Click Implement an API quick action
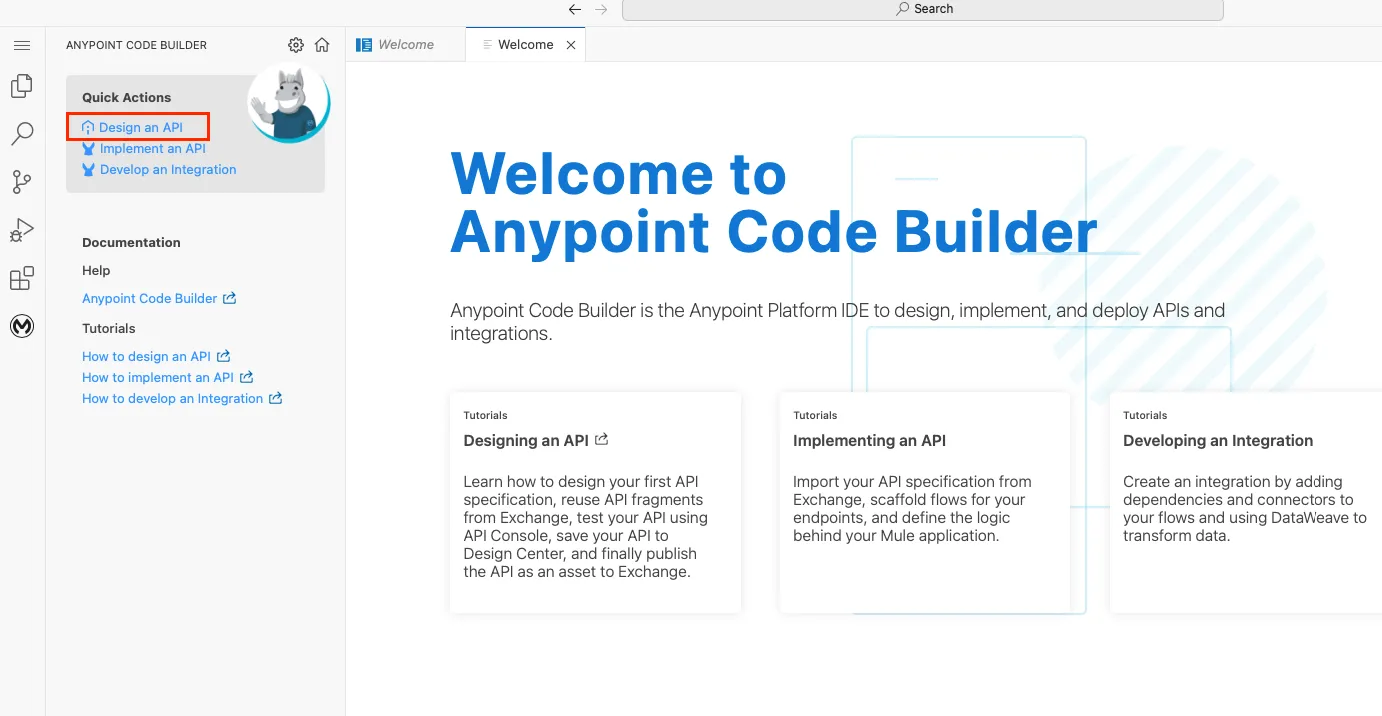The height and width of the screenshot is (716, 1382). (x=152, y=148)
